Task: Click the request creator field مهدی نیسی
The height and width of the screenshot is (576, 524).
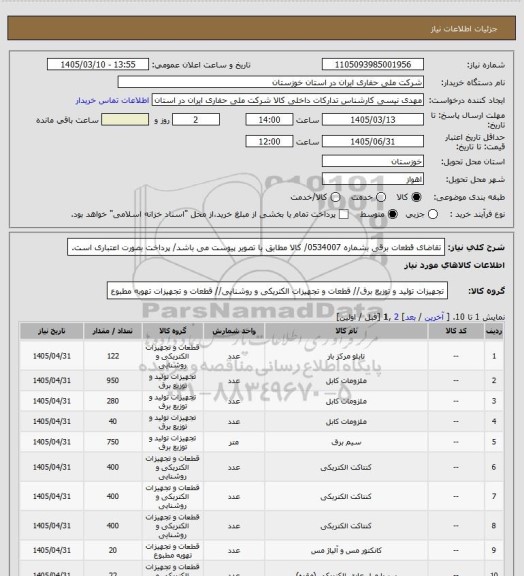Action: (x=288, y=100)
